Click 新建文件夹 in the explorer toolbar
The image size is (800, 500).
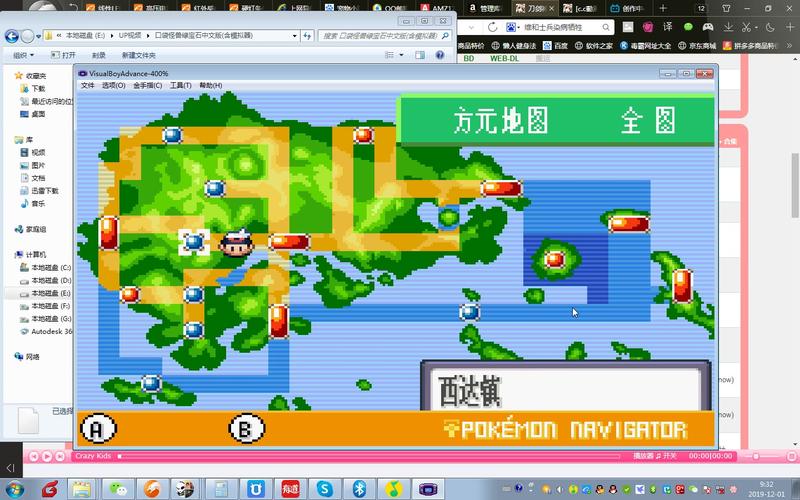click(x=138, y=55)
